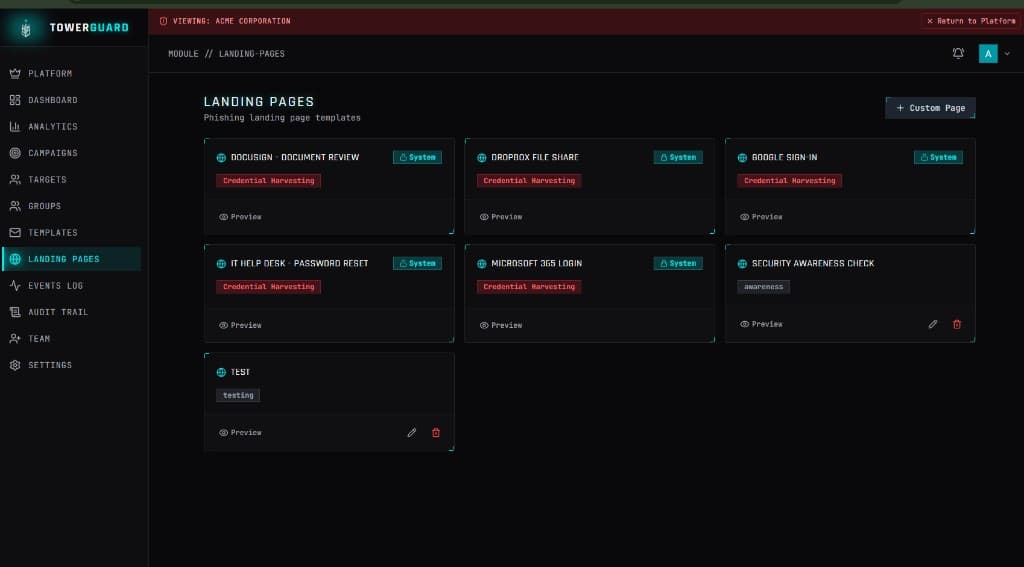Click Credential Harvesting tag on IT Help Desk card
The width and height of the screenshot is (1024, 567).
268,287
